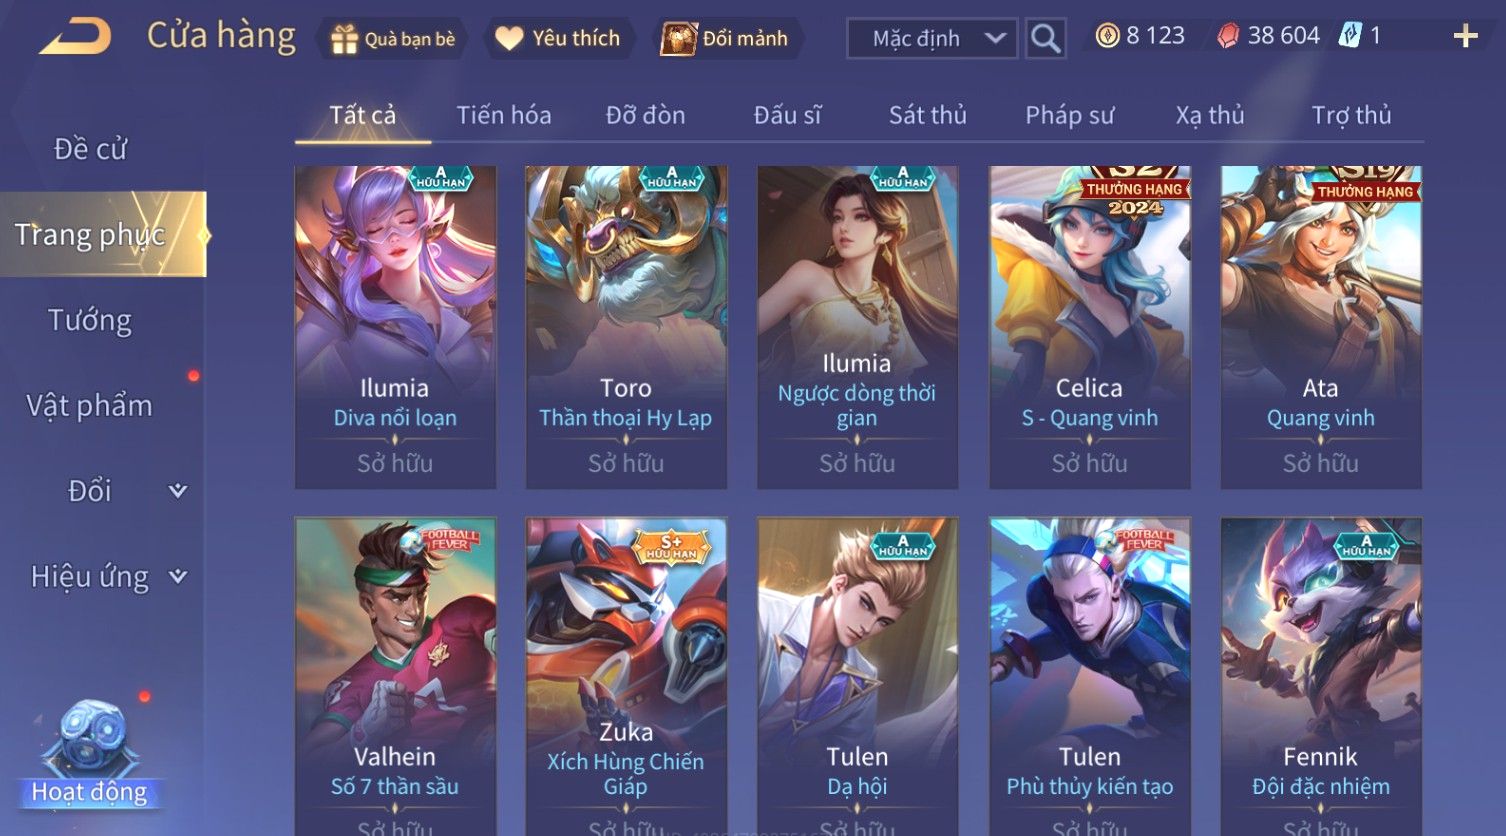
Task: Click the back arrow icon
Action: (x=75, y=37)
